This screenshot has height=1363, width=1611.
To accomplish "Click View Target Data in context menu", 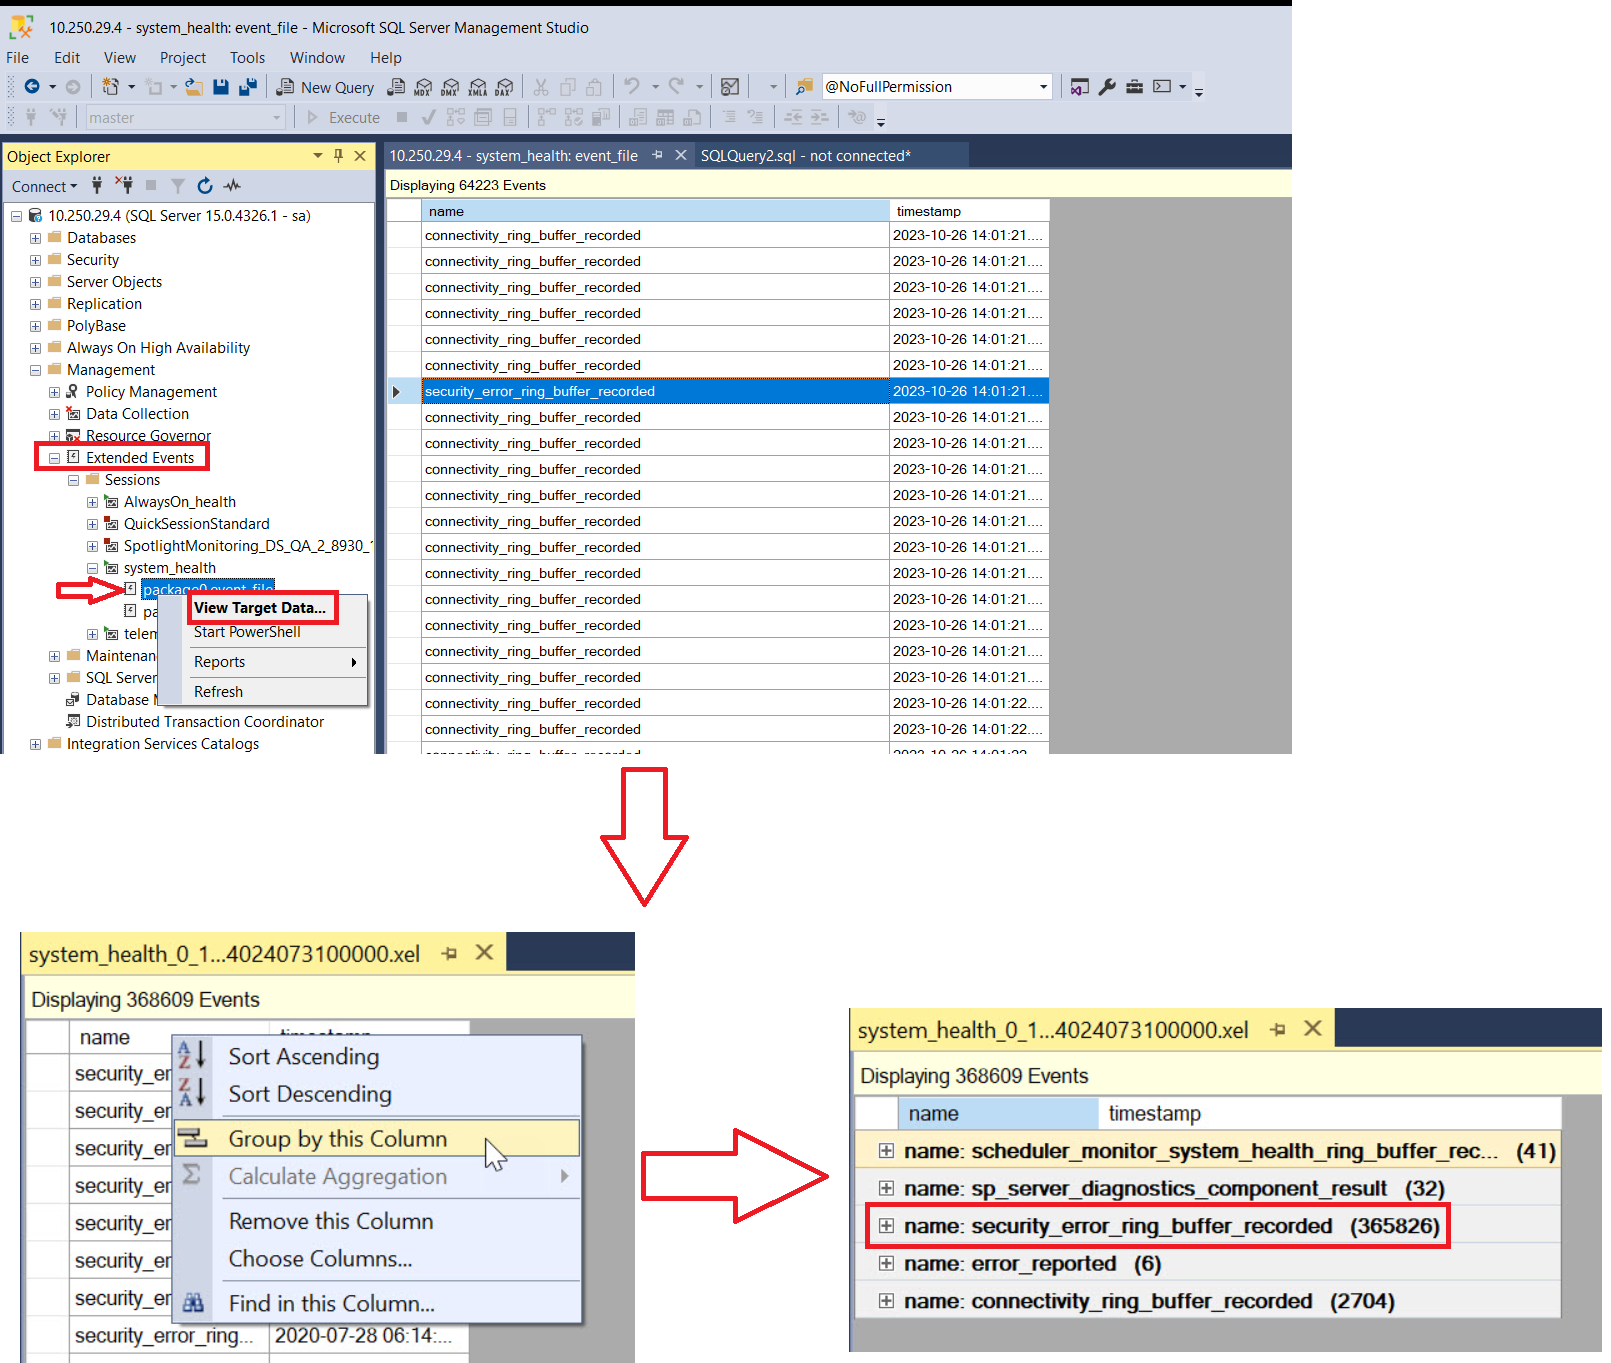I will point(260,608).
